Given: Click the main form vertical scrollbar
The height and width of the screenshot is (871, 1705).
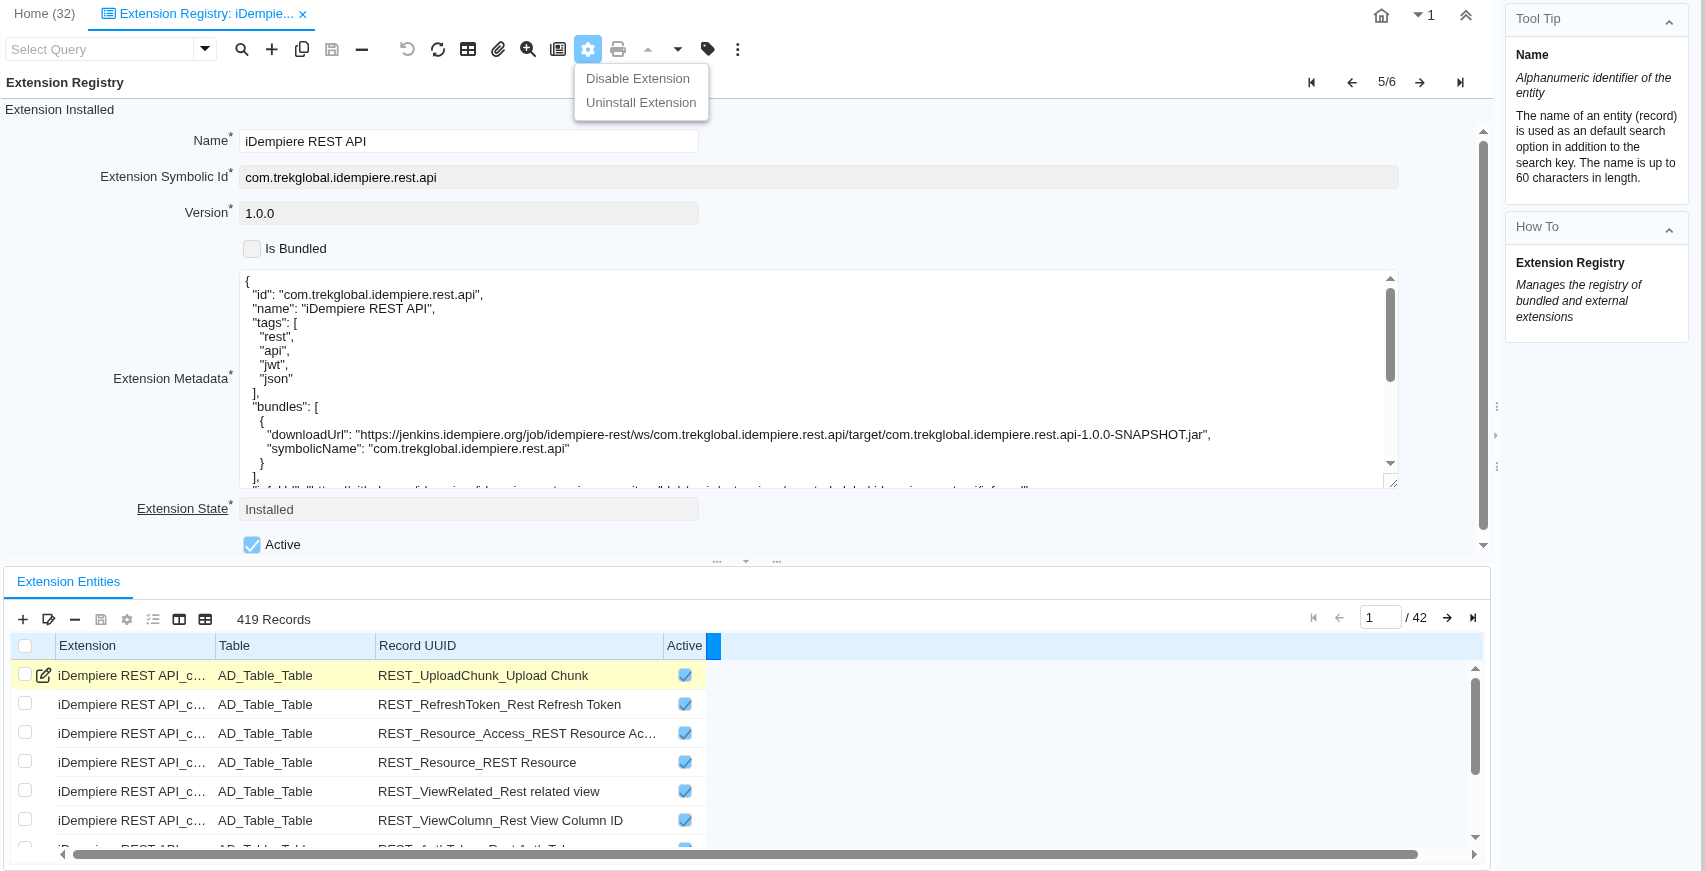Looking at the screenshot, I should (x=1483, y=335).
